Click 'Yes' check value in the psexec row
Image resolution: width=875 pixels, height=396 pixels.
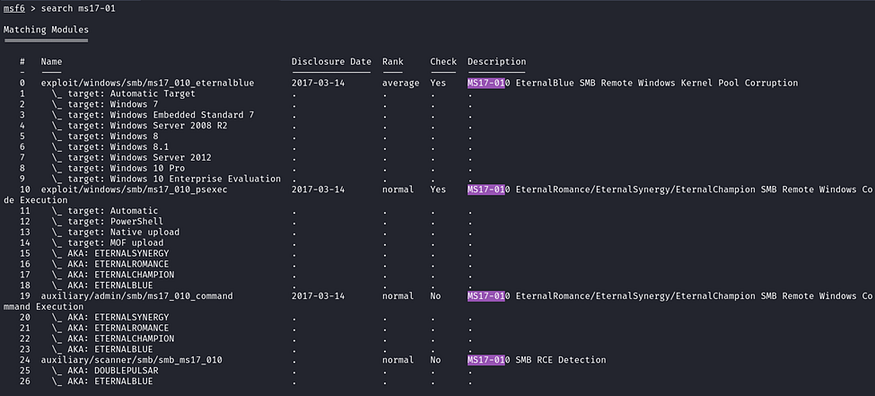coord(438,190)
